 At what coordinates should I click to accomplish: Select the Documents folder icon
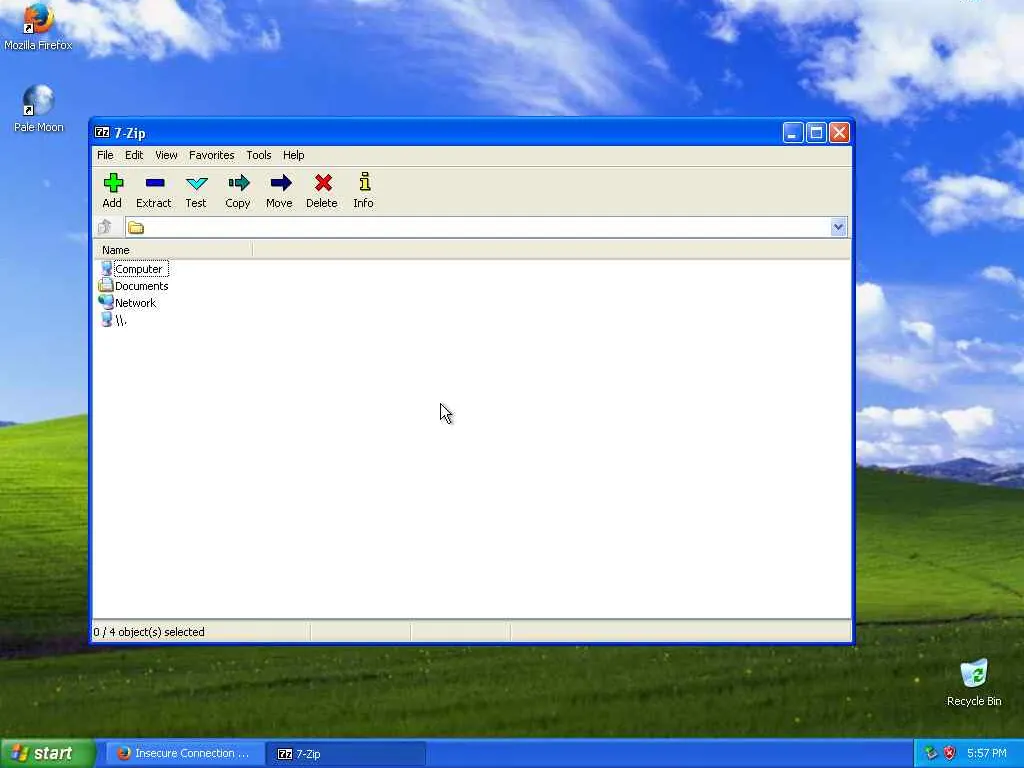(106, 285)
